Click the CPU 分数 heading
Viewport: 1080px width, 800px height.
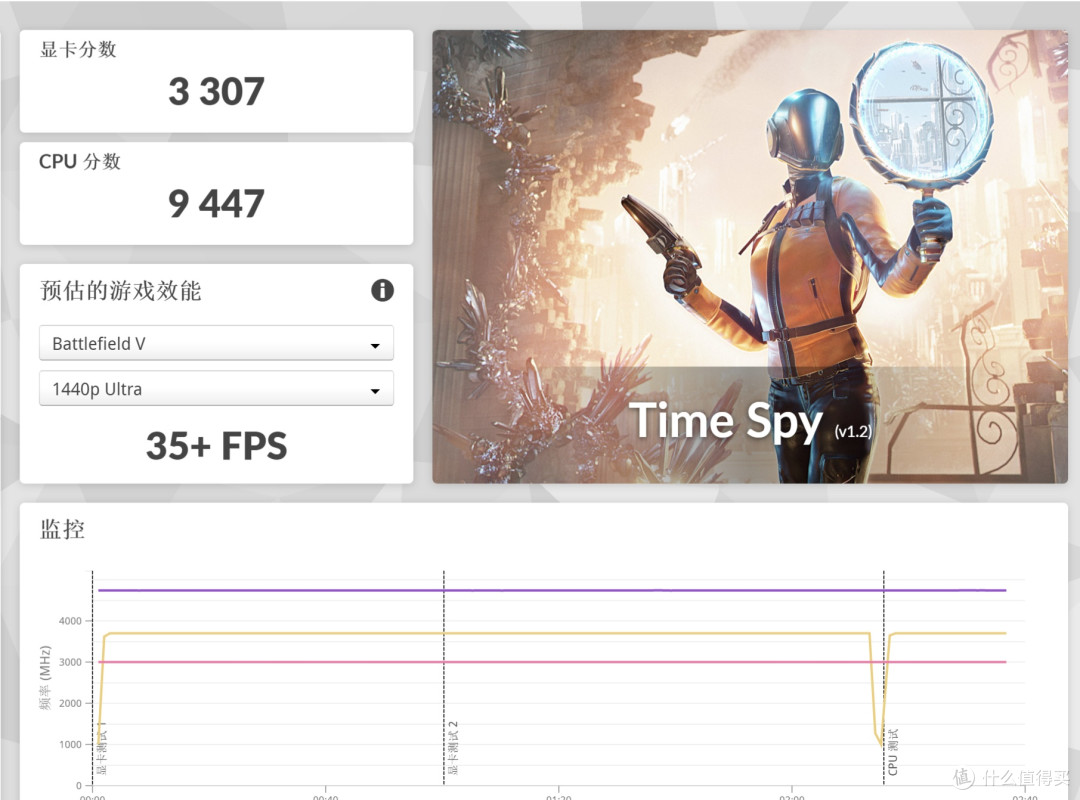pyautogui.click(x=80, y=161)
